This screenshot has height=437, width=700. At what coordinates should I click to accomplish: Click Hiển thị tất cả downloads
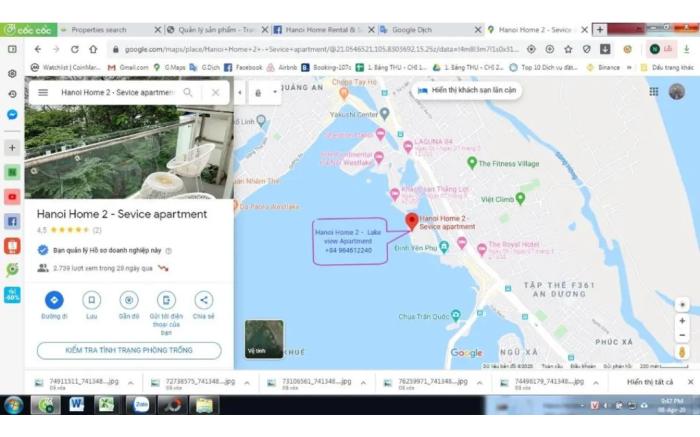(x=650, y=382)
